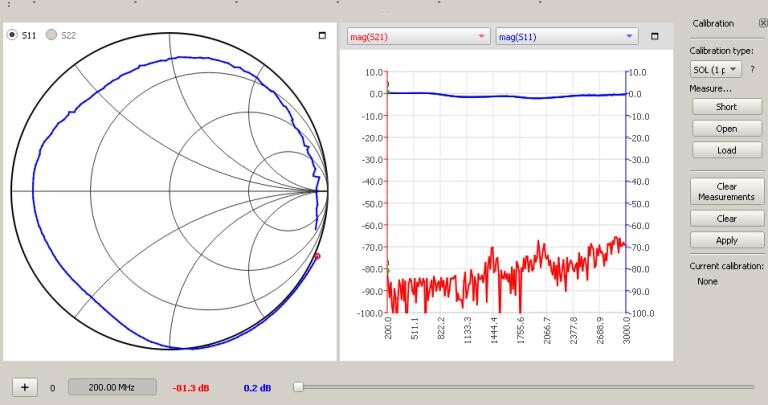Open the mag(S11) trace dropdown
This screenshot has height=405, width=768.
567,36
